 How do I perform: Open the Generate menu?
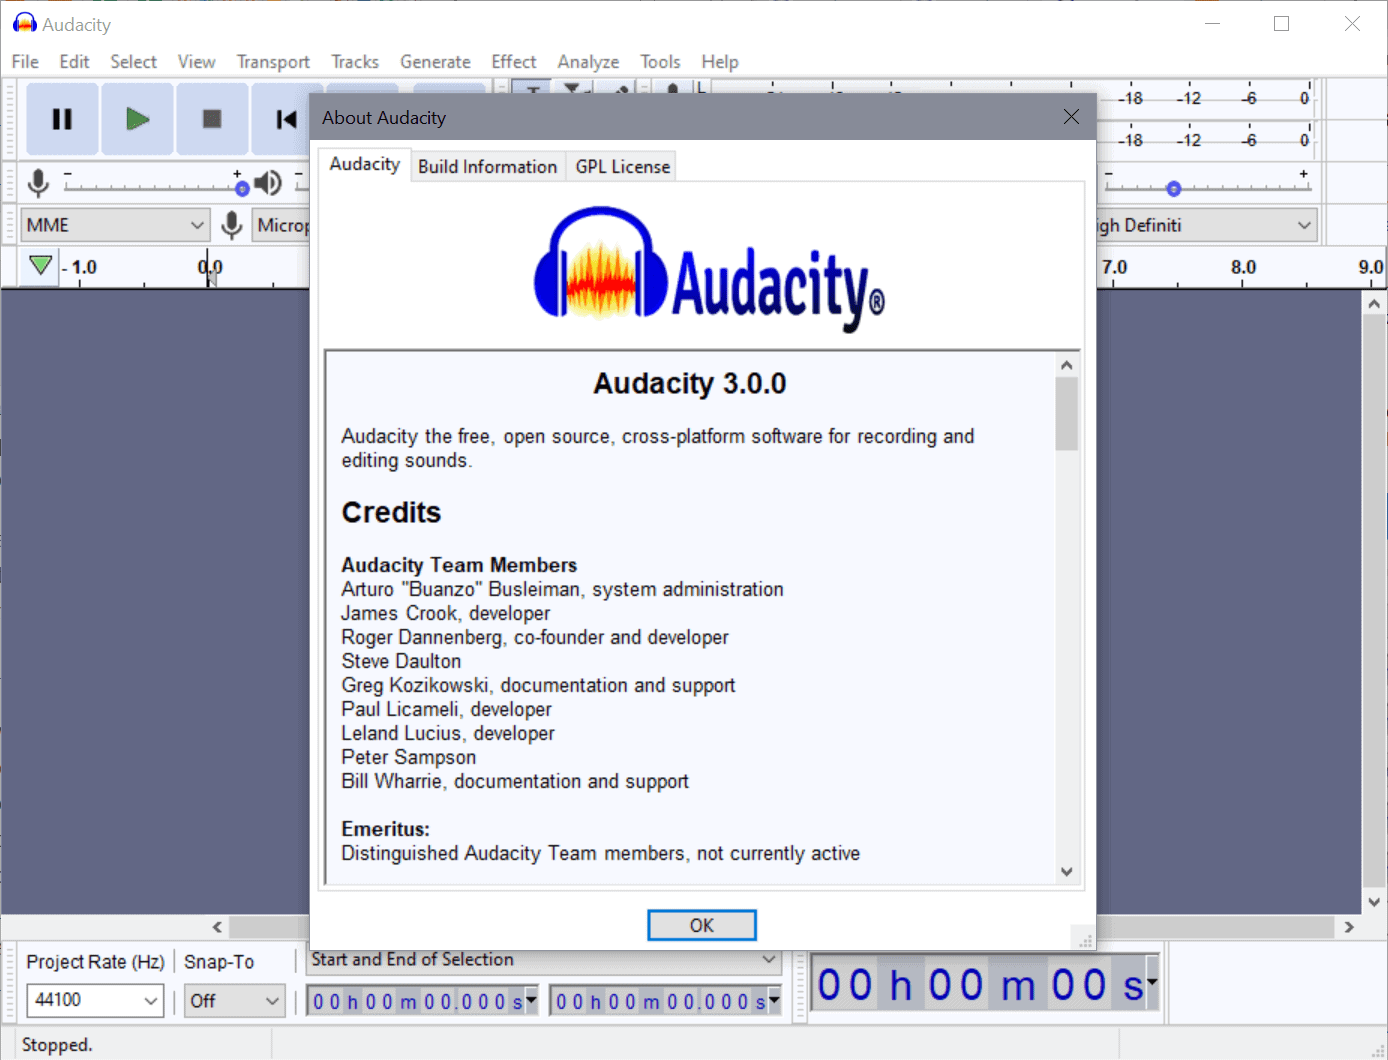pos(435,62)
